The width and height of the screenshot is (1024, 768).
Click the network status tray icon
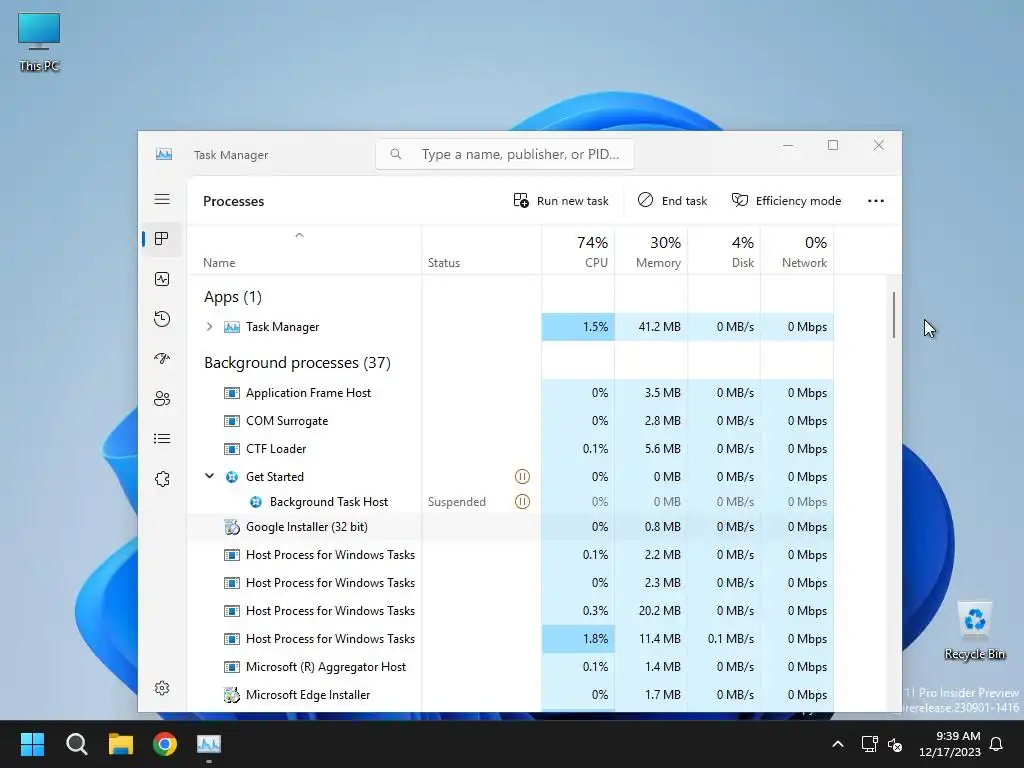(869, 744)
